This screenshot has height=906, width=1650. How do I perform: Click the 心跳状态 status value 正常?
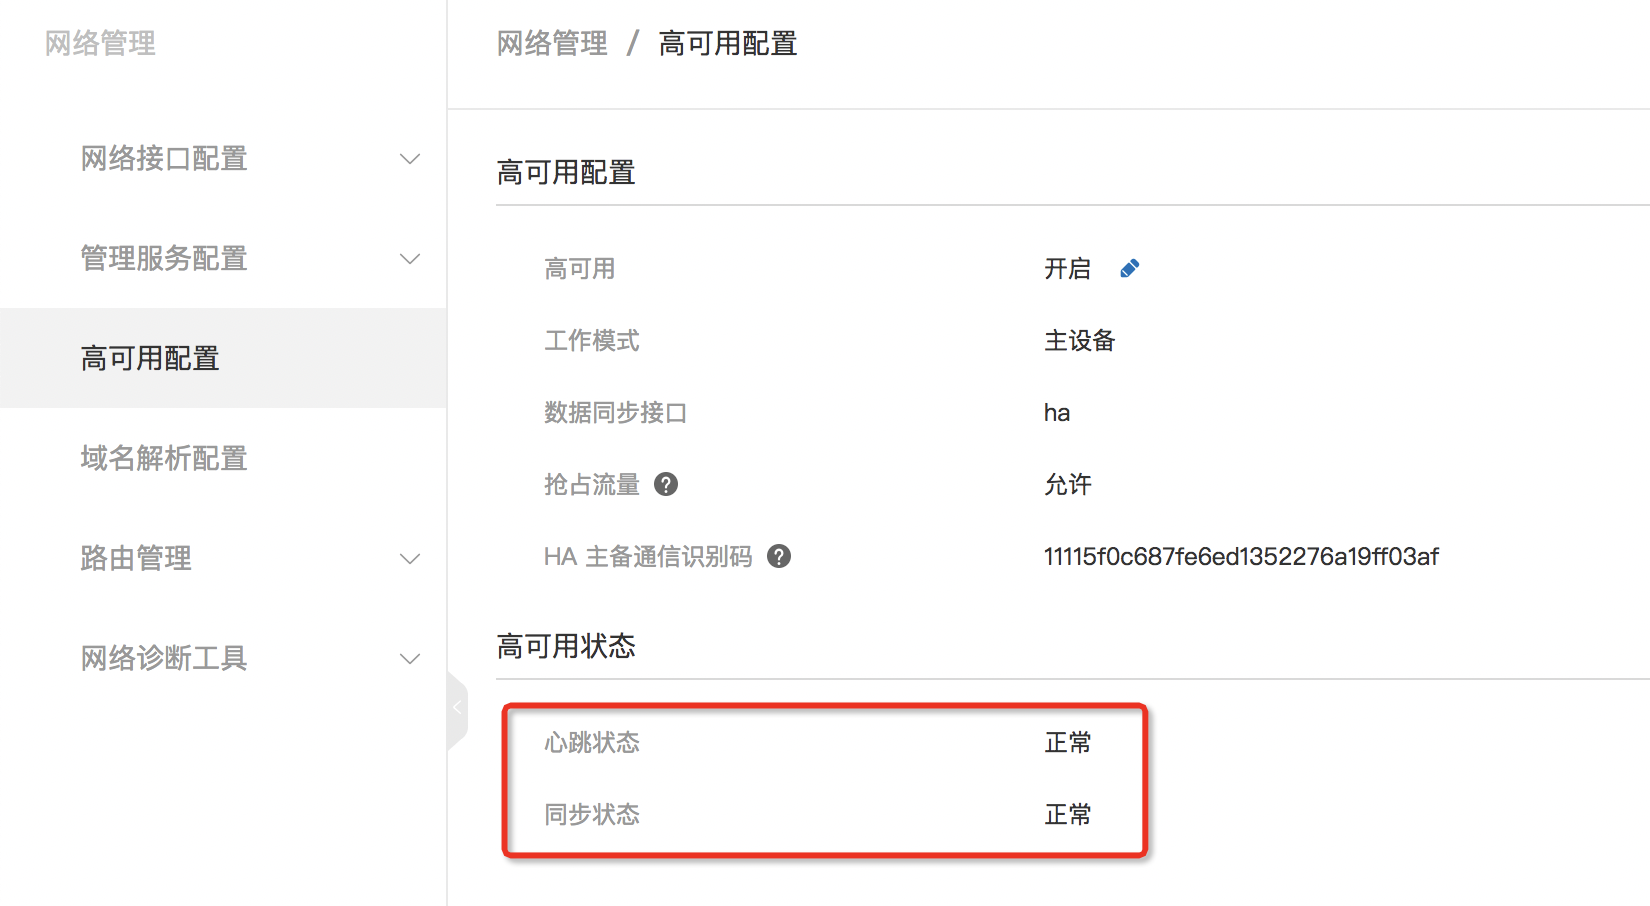pyautogui.click(x=1068, y=743)
